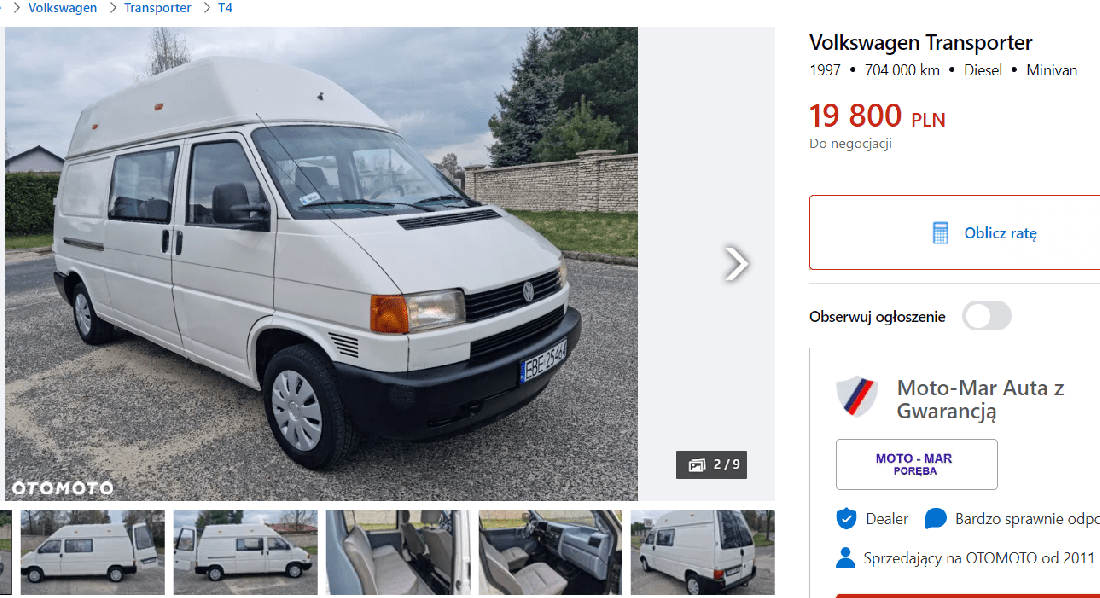Open the Transporter breadcrumb link
Viewport: 1100px width, 598px height.
coord(158,8)
